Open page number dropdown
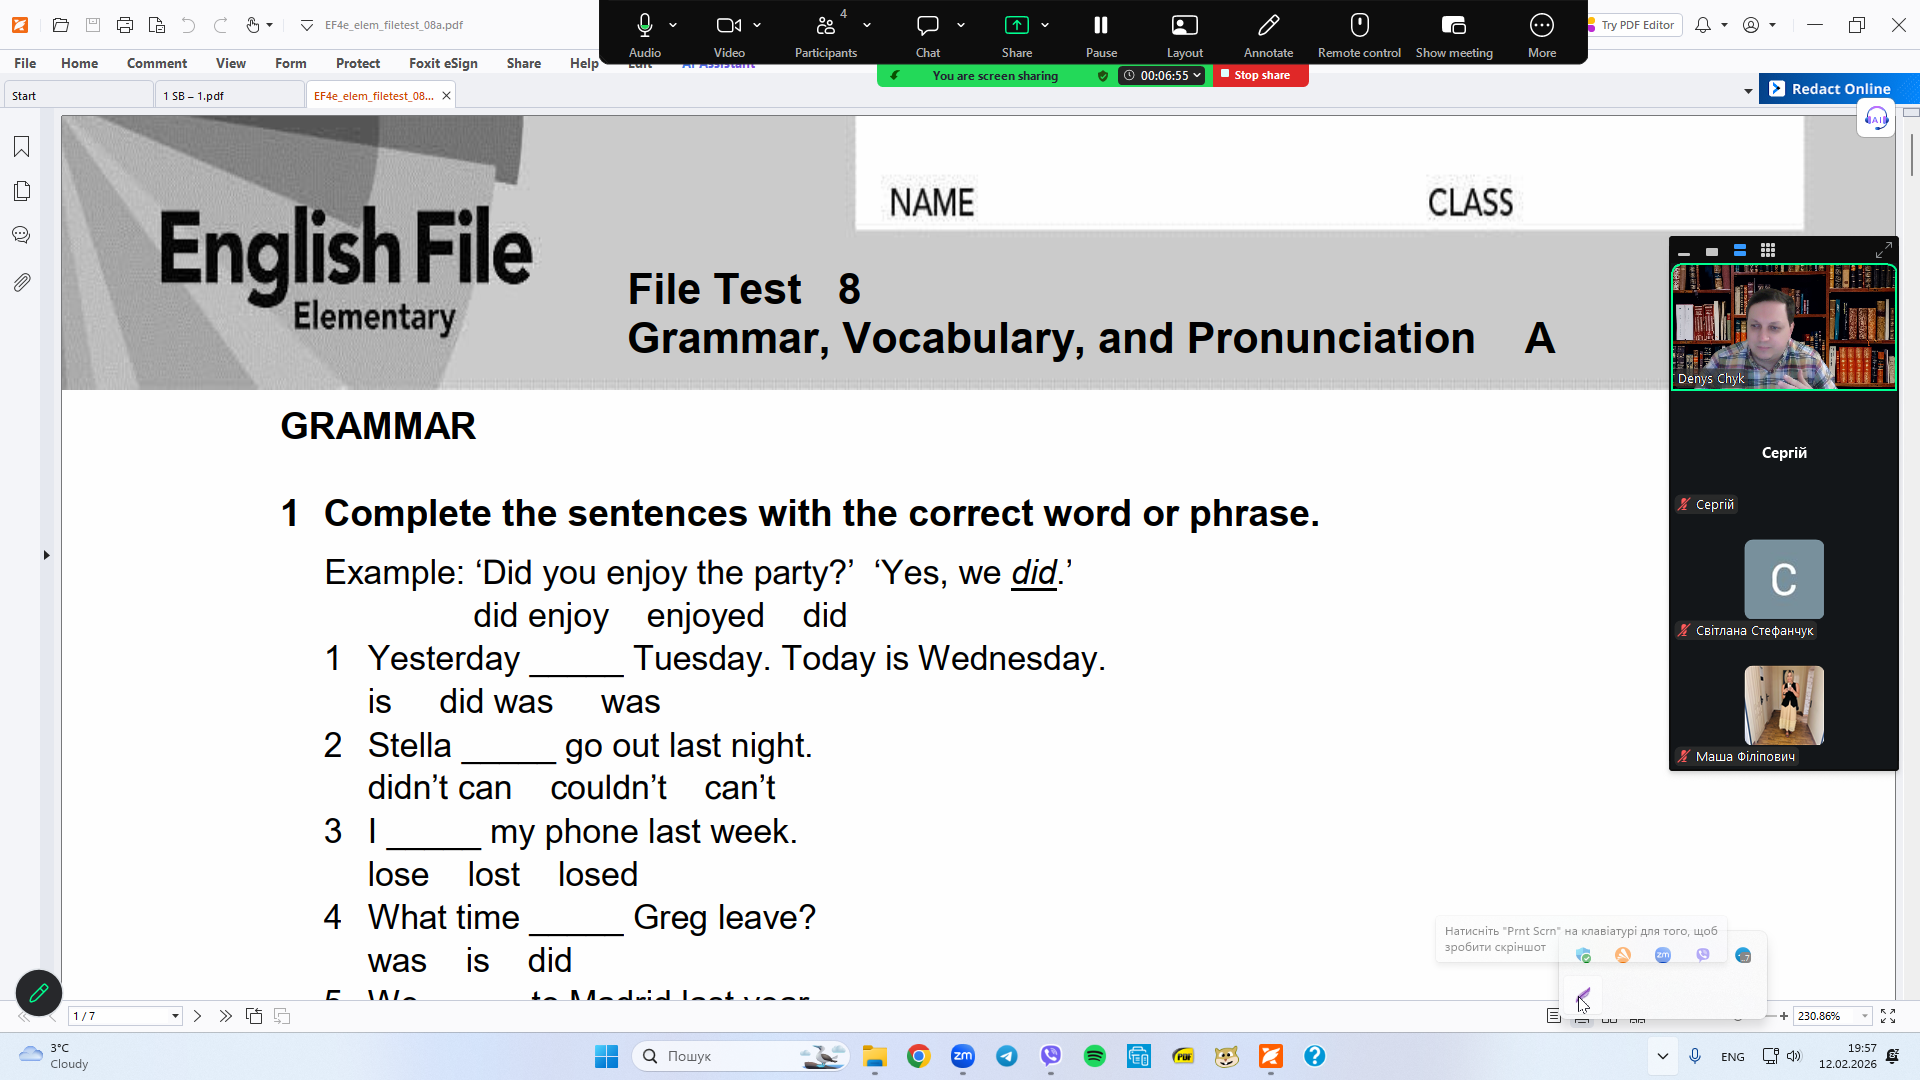Image resolution: width=1920 pixels, height=1080 pixels. [175, 1016]
